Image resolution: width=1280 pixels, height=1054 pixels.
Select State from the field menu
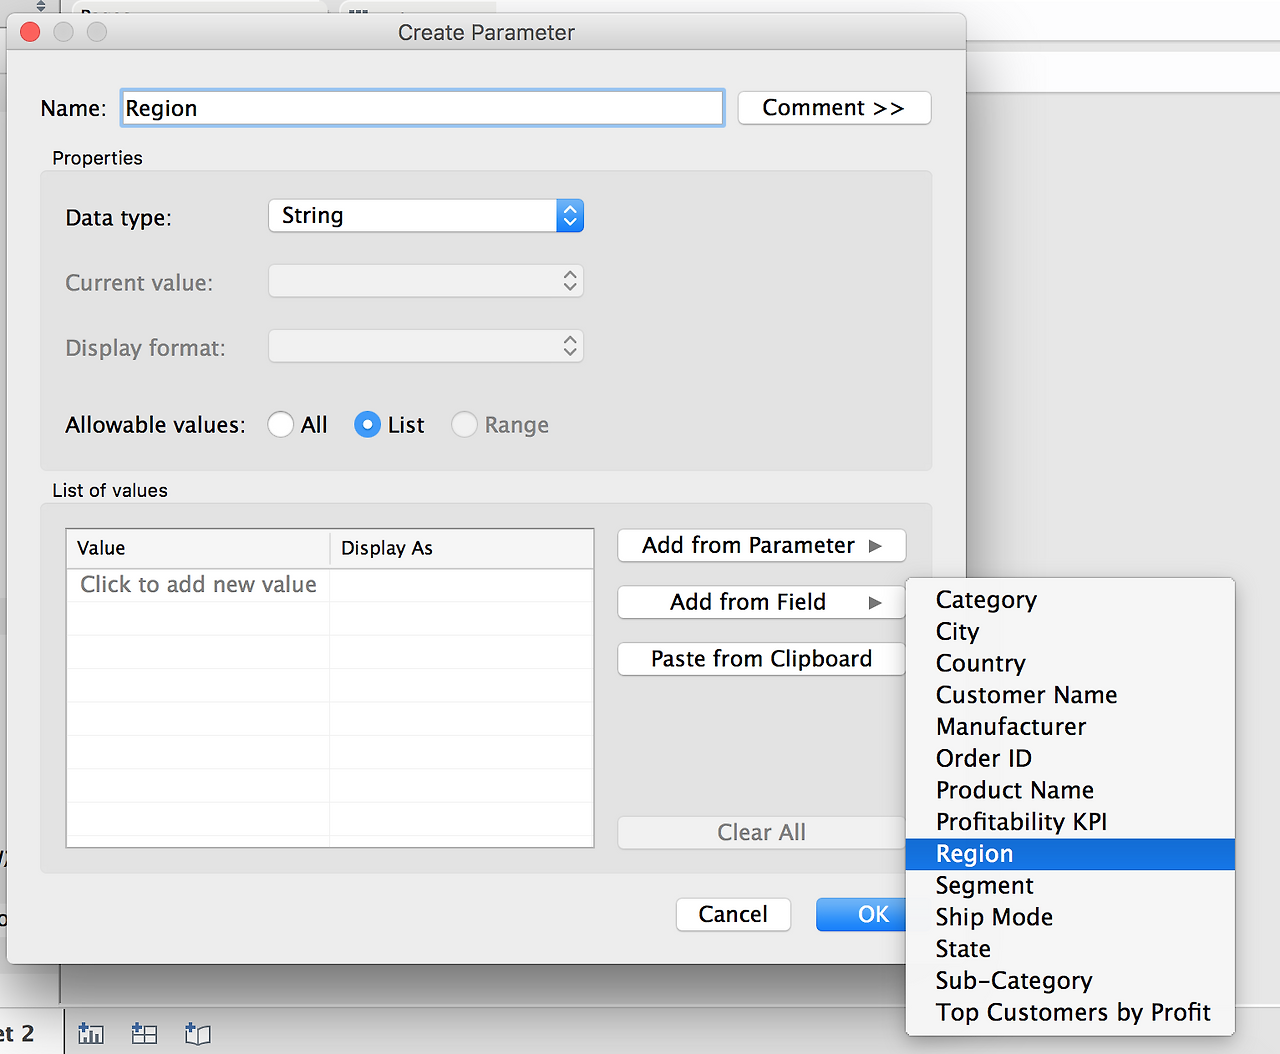[x=1070, y=949]
